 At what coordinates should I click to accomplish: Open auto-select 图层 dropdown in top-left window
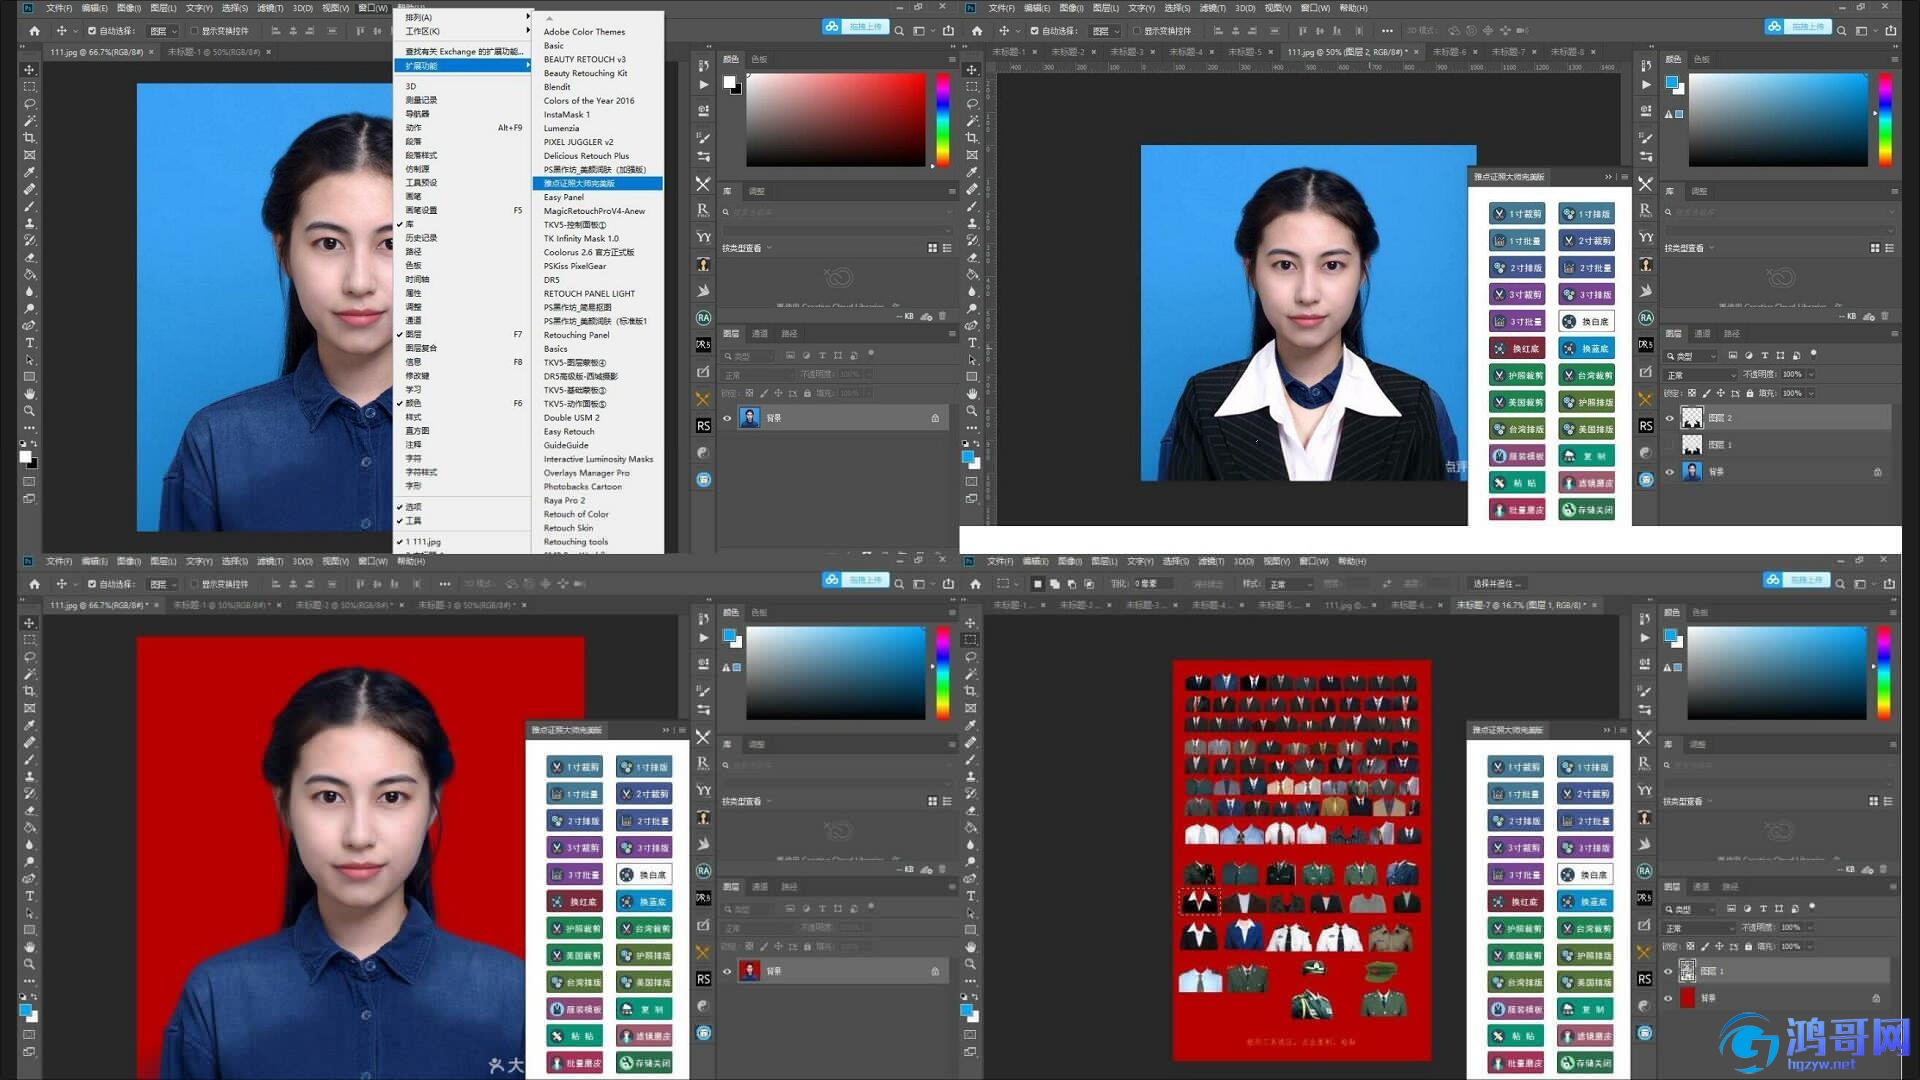163,31
